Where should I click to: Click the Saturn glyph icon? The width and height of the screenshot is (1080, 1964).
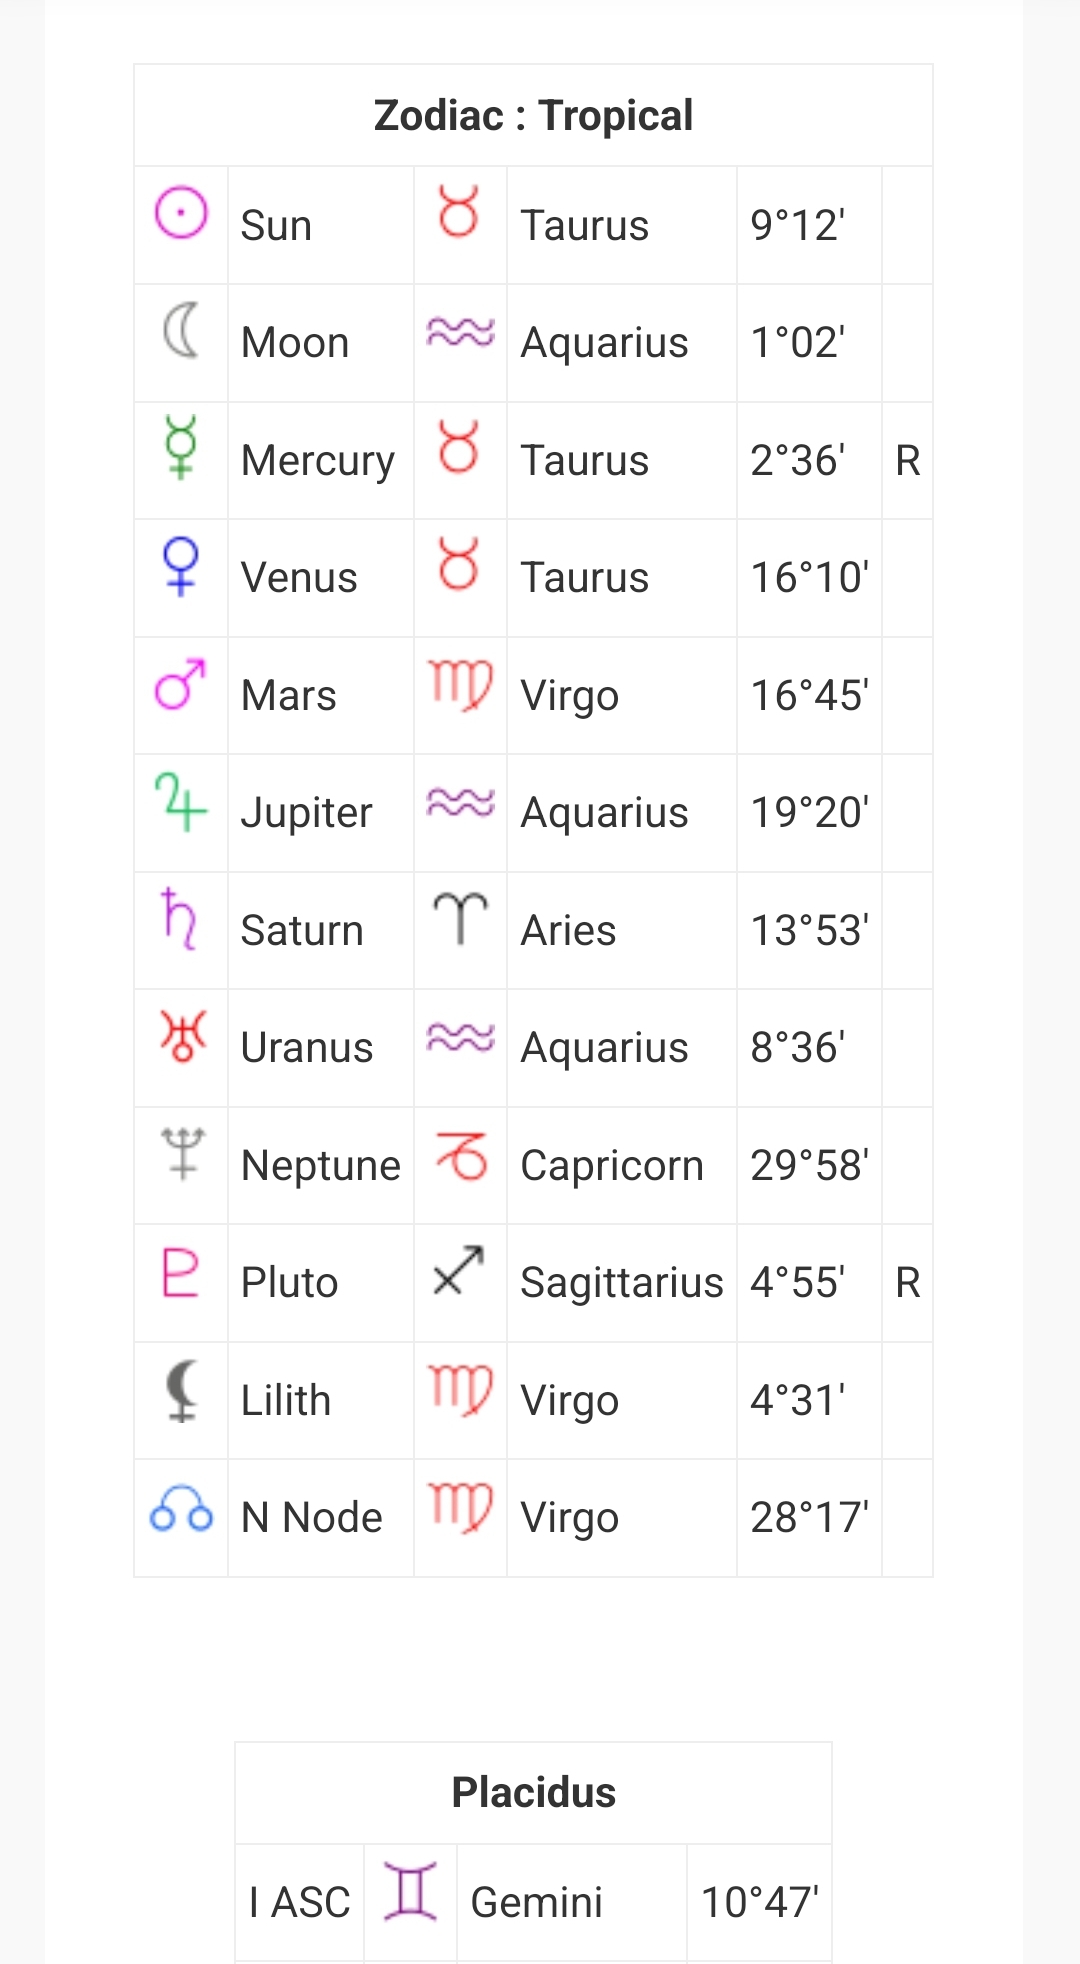pos(180,919)
